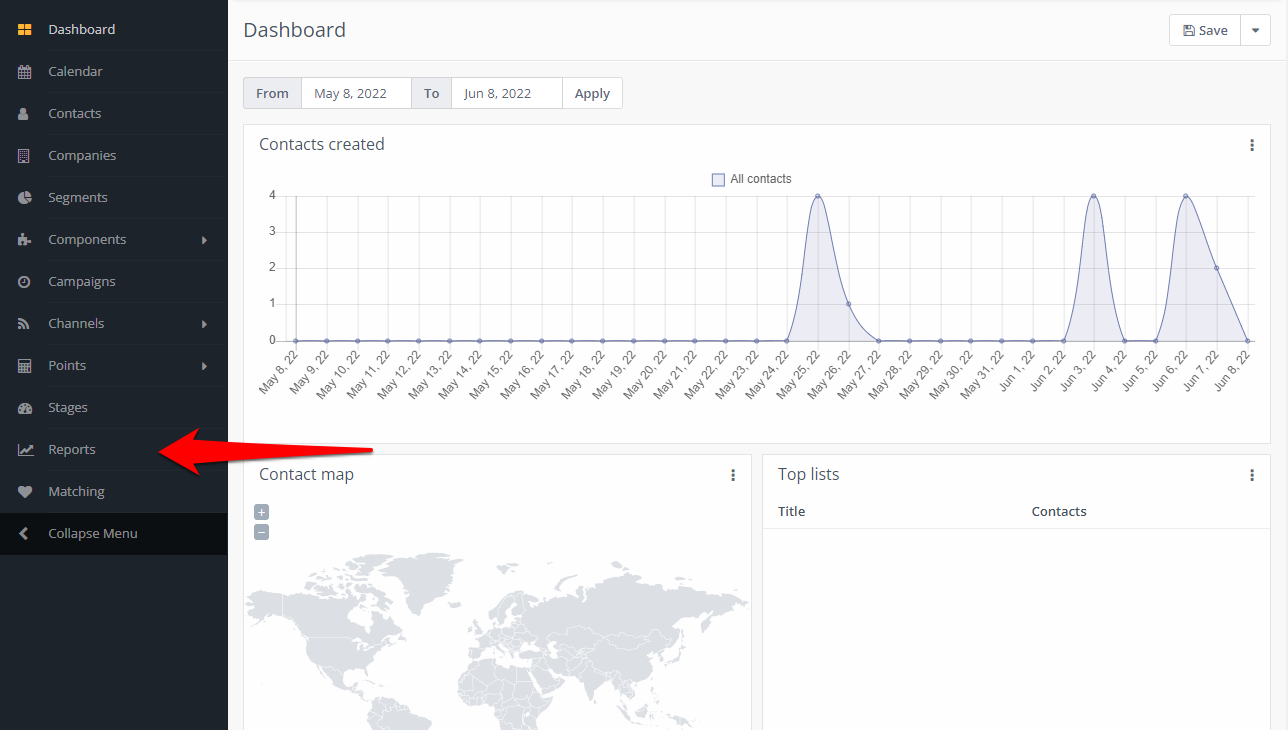Image resolution: width=1288 pixels, height=730 pixels.
Task: Click the Save dashboard button
Action: pos(1205,30)
